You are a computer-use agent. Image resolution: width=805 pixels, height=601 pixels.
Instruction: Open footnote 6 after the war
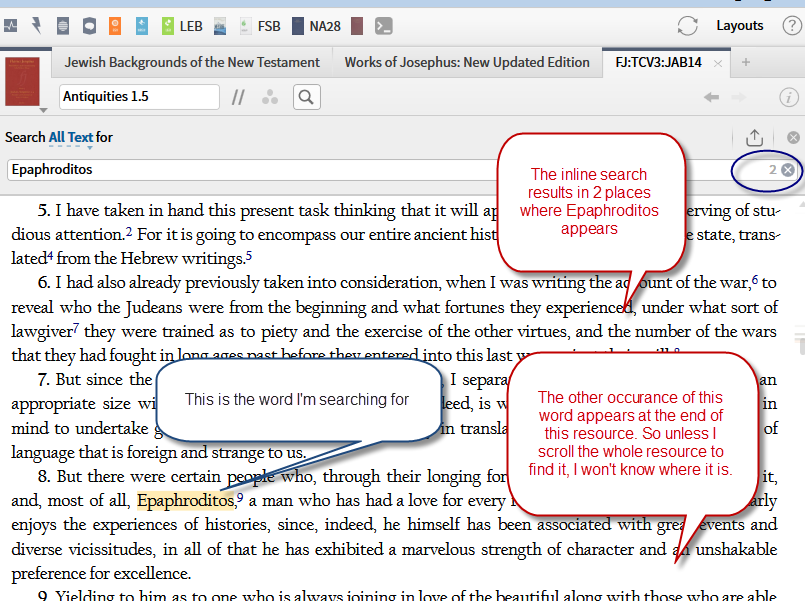tap(755, 280)
